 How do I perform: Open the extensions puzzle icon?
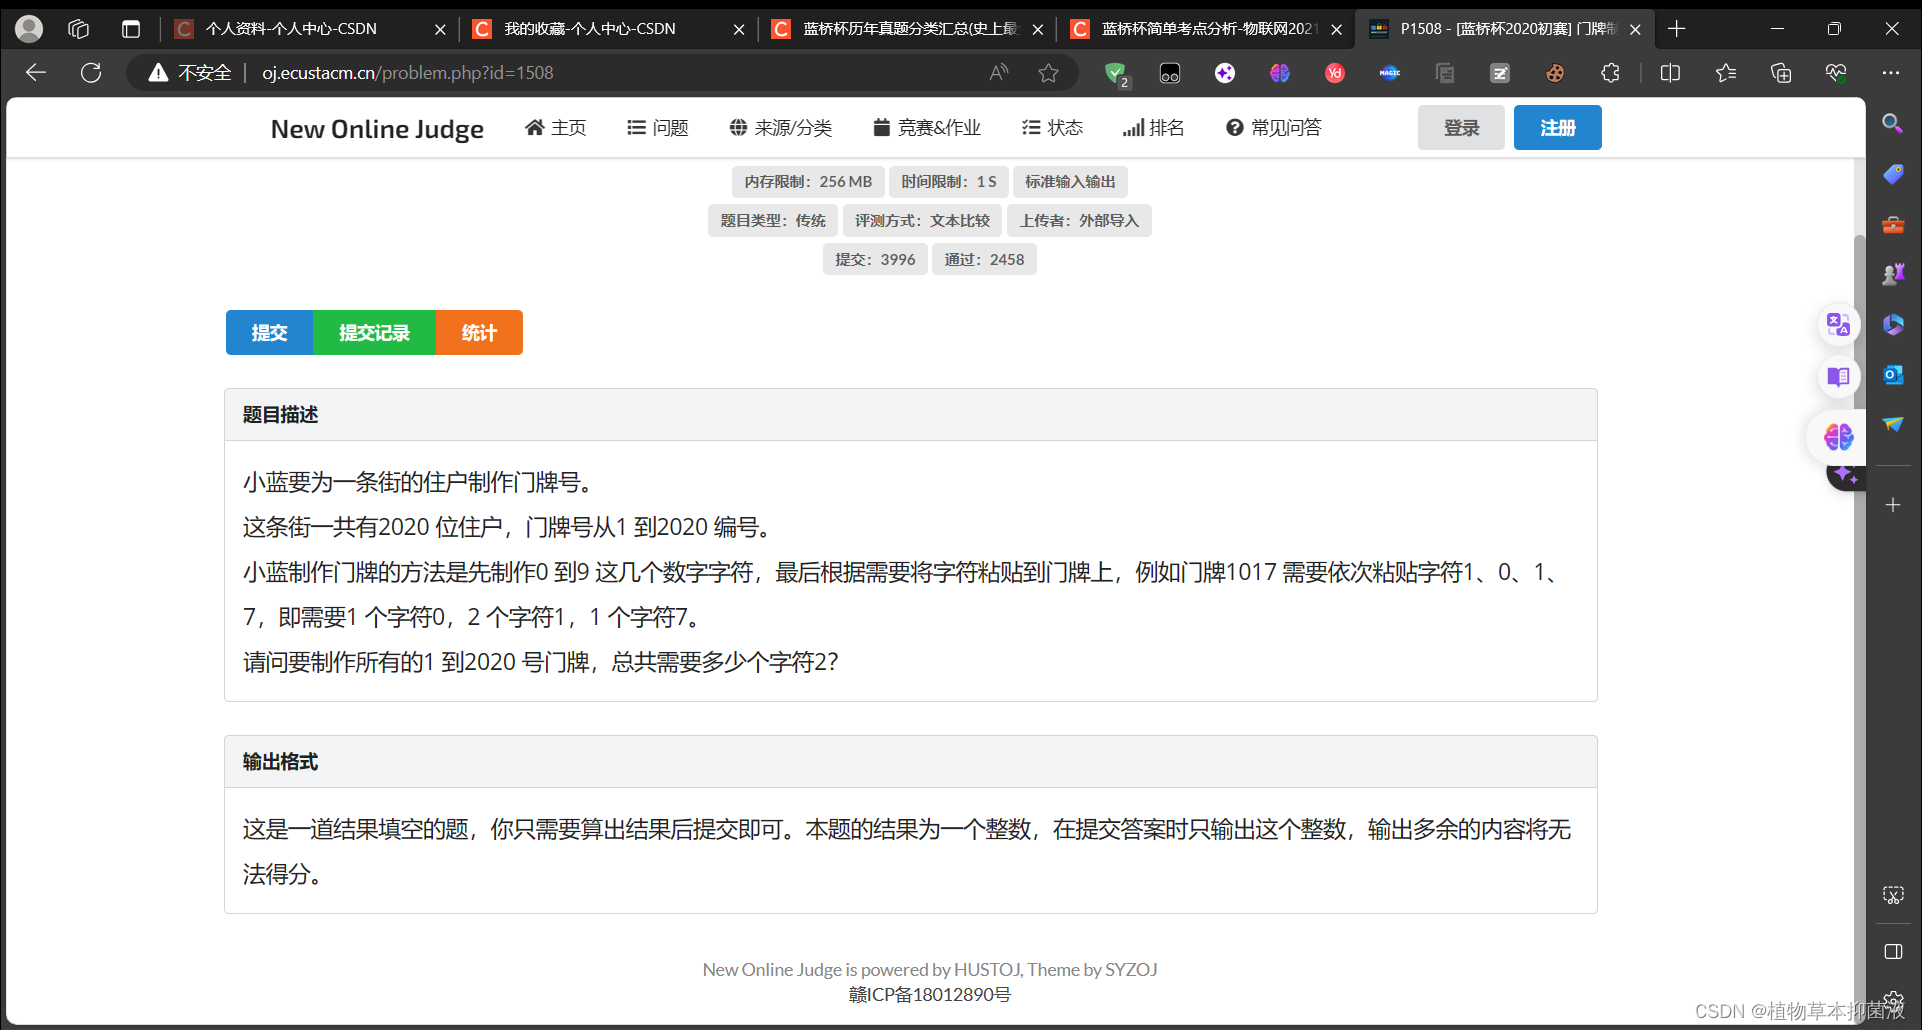click(x=1610, y=73)
